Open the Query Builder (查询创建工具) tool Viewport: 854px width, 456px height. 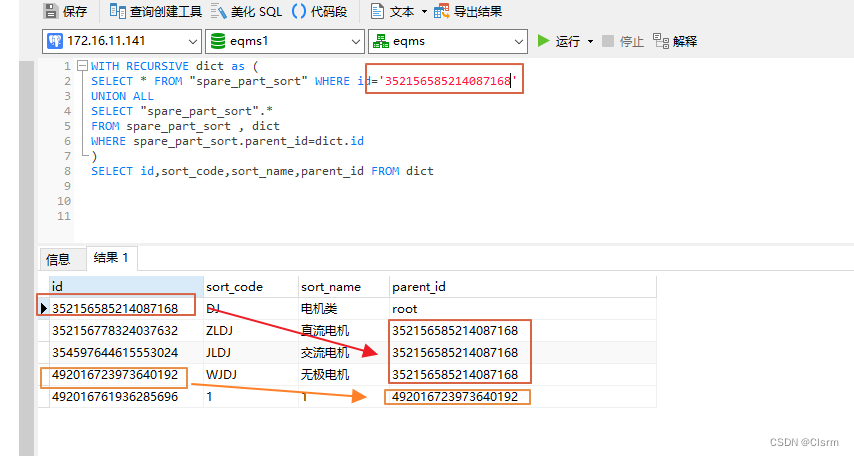tap(156, 11)
